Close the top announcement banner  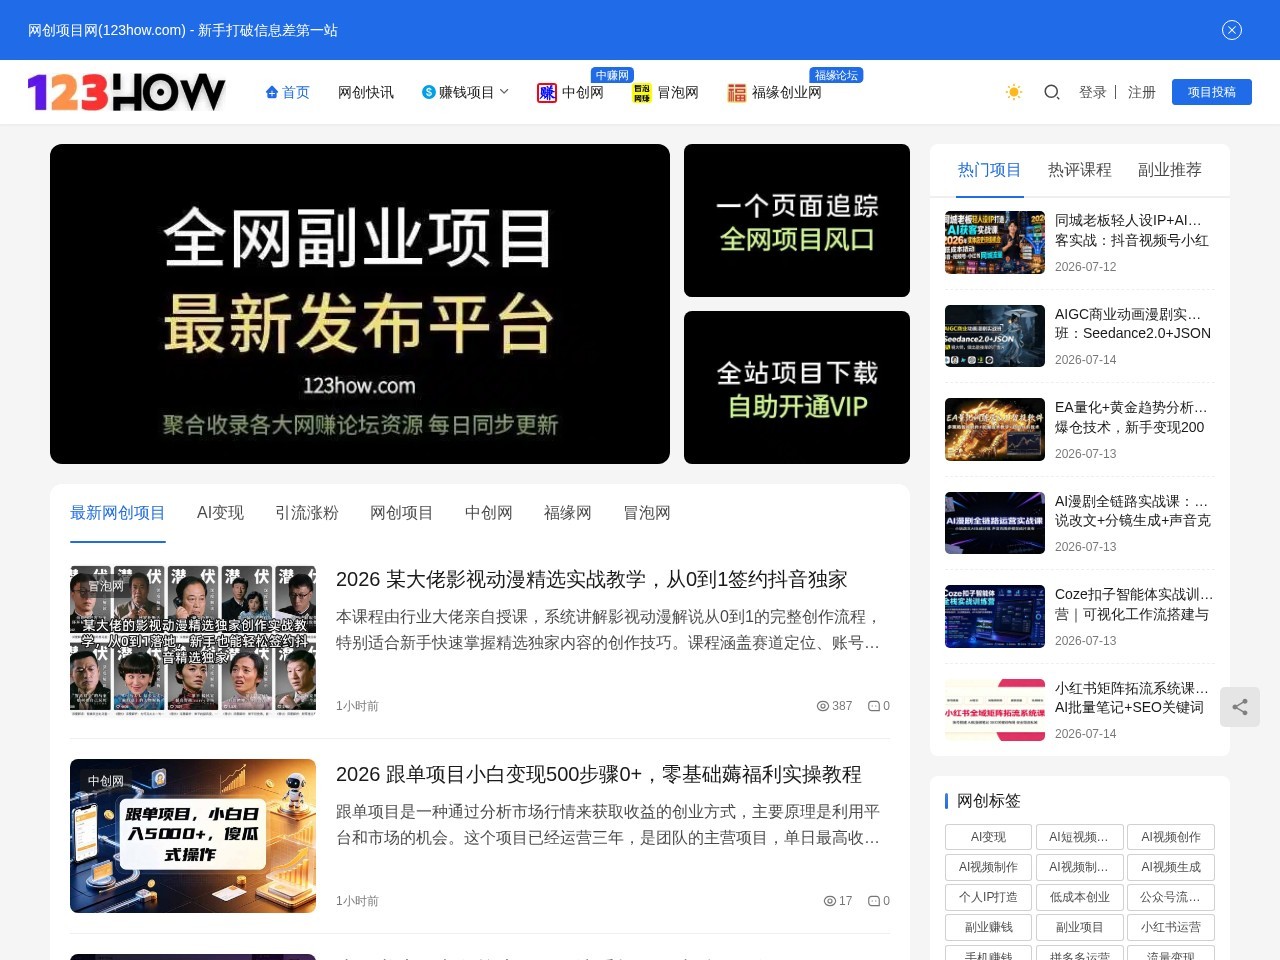pos(1232,30)
